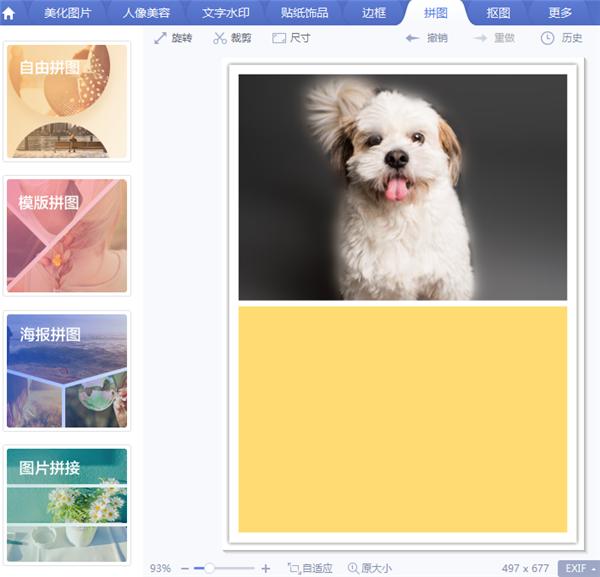This screenshot has height=577, width=600.
Task: Click the undo left-arrow icon
Action: 412,38
